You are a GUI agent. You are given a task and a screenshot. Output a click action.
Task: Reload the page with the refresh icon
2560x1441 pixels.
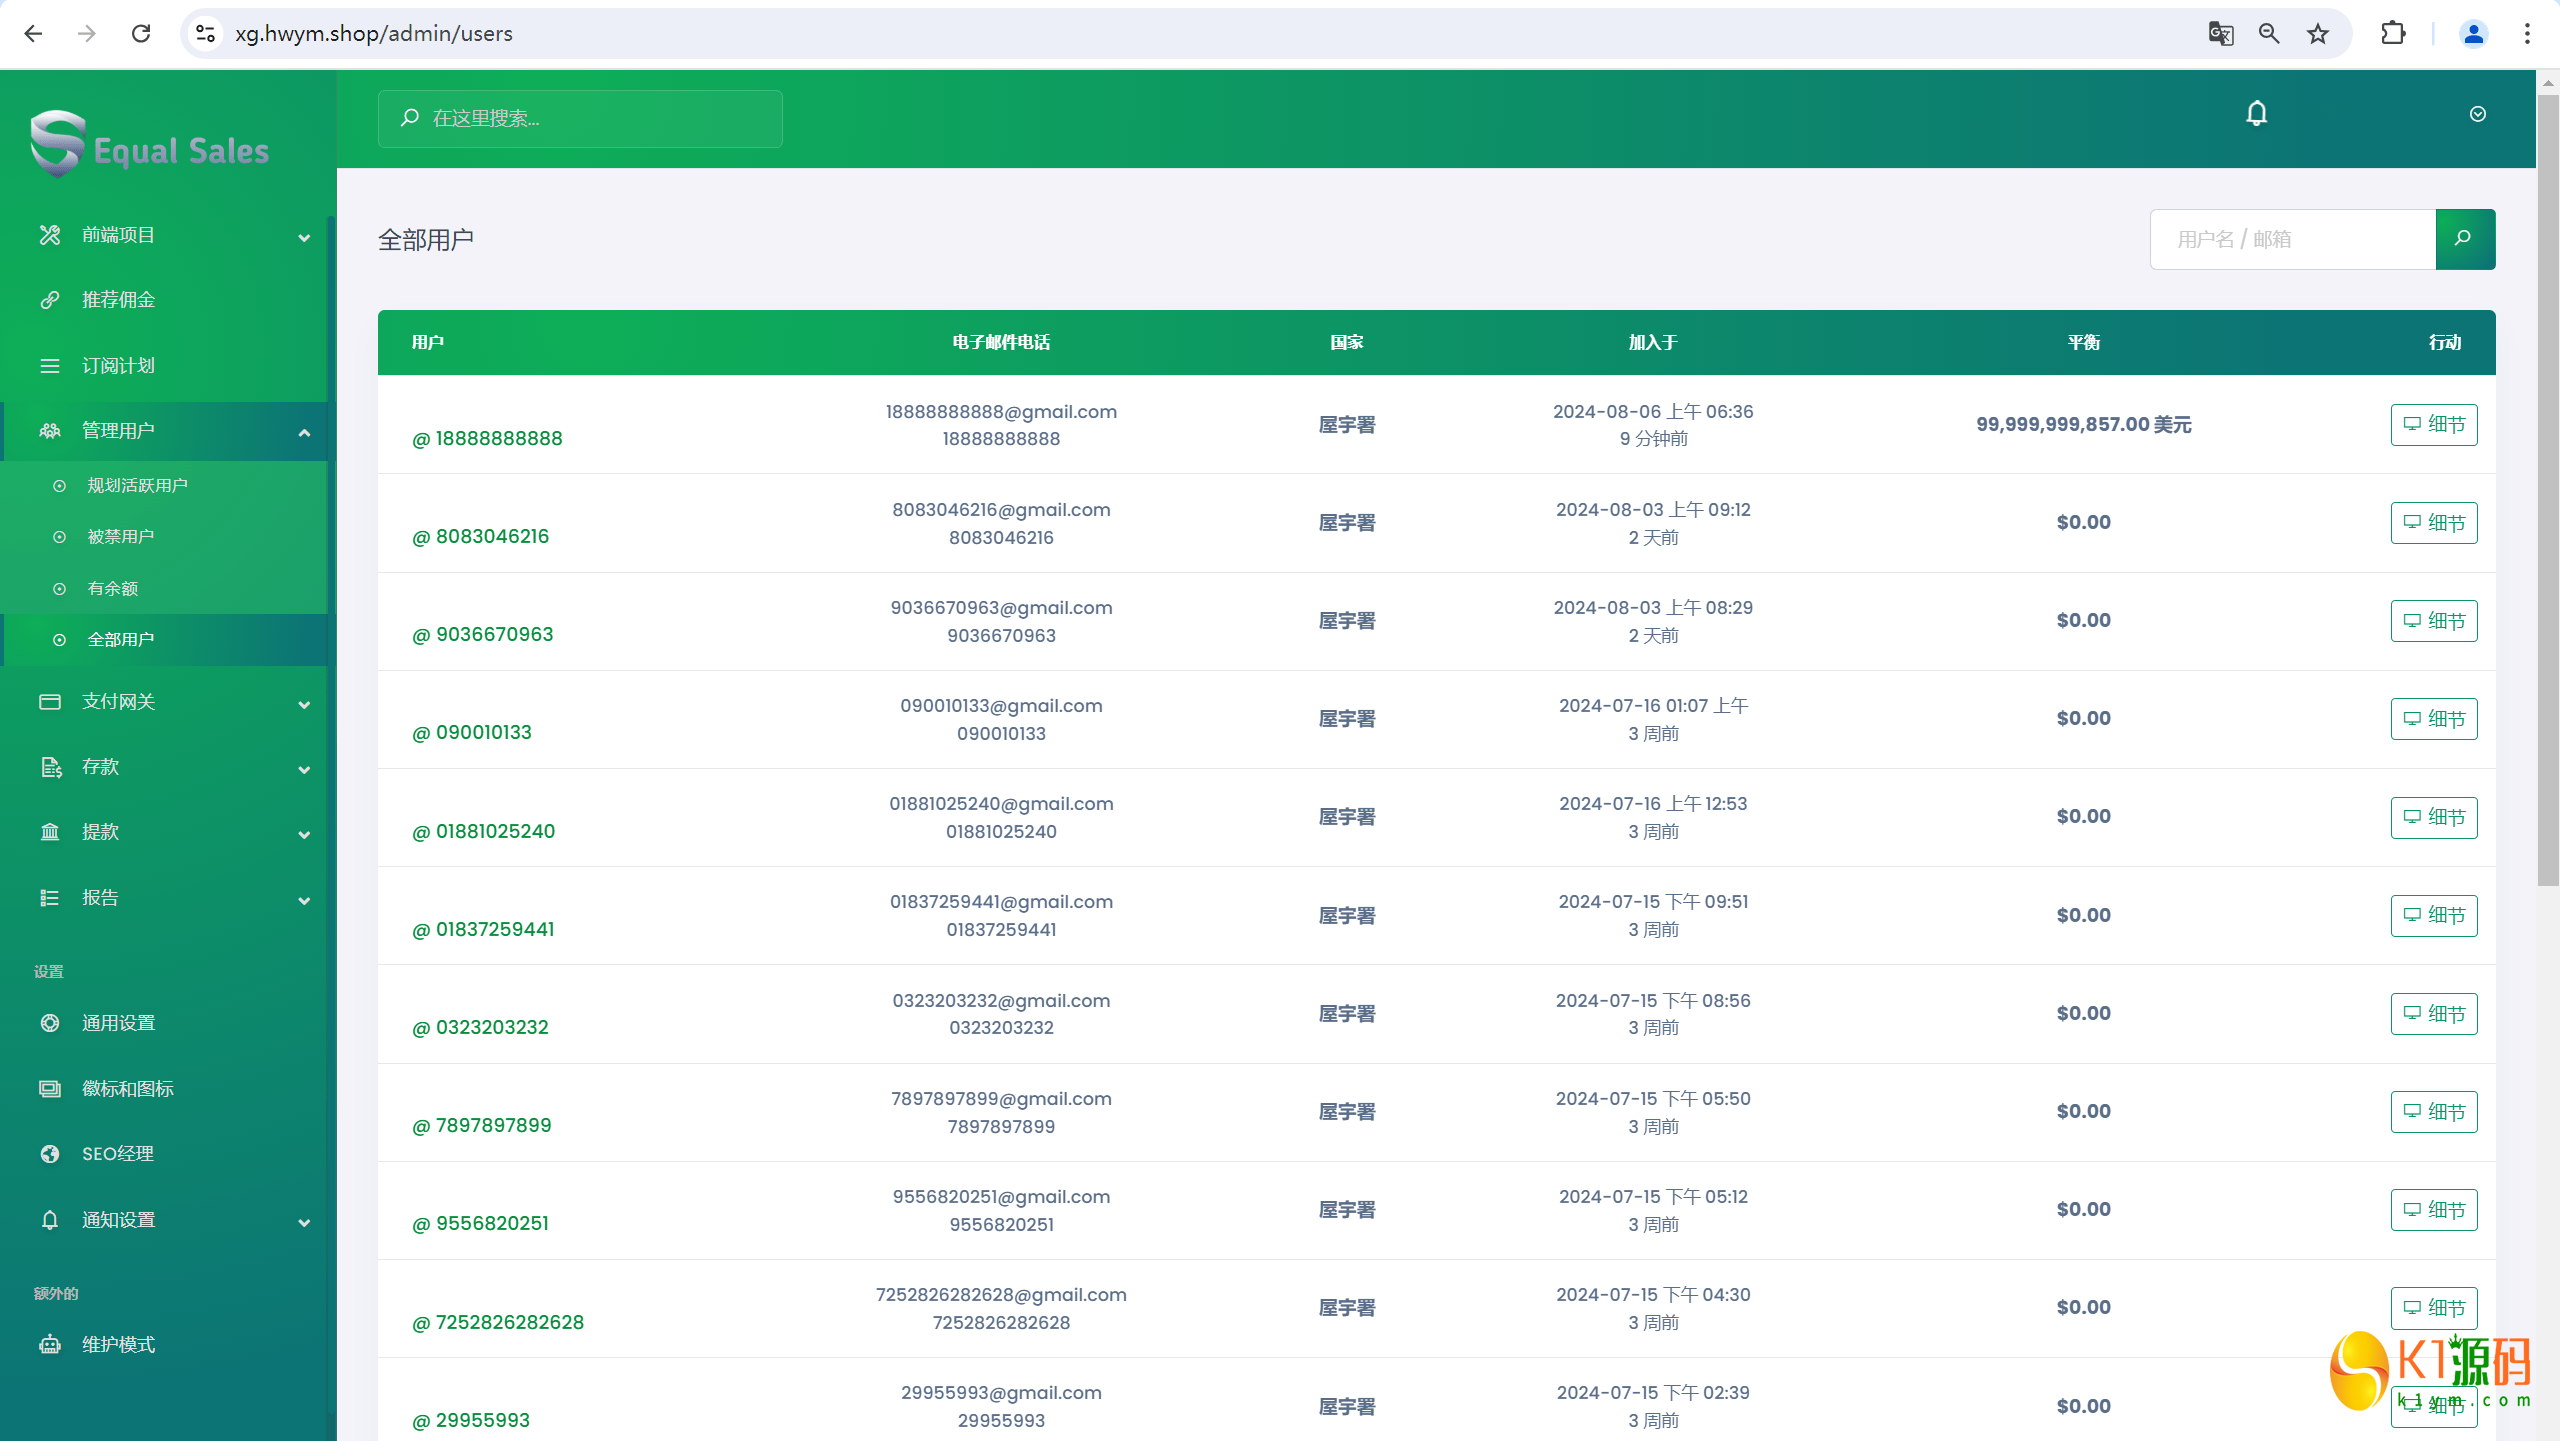141,34
